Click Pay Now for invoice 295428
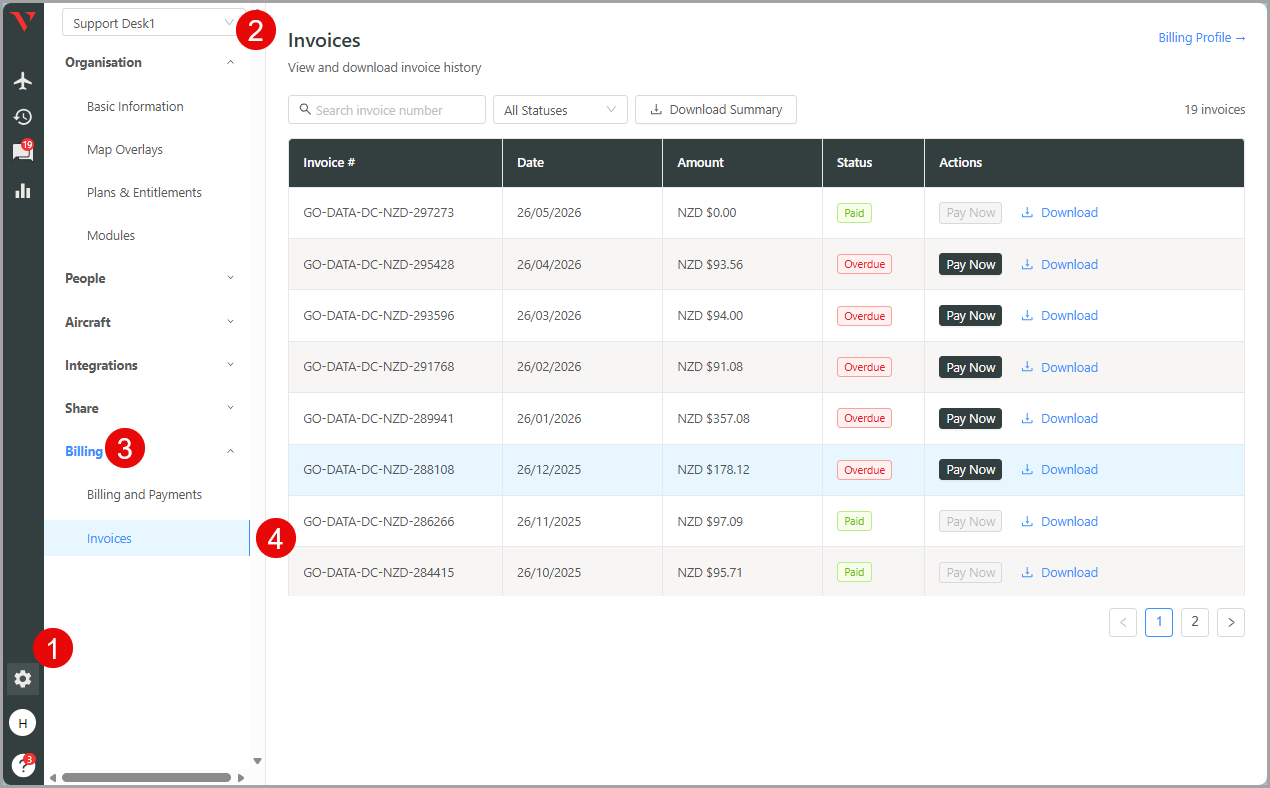The height and width of the screenshot is (788, 1270). tap(970, 265)
